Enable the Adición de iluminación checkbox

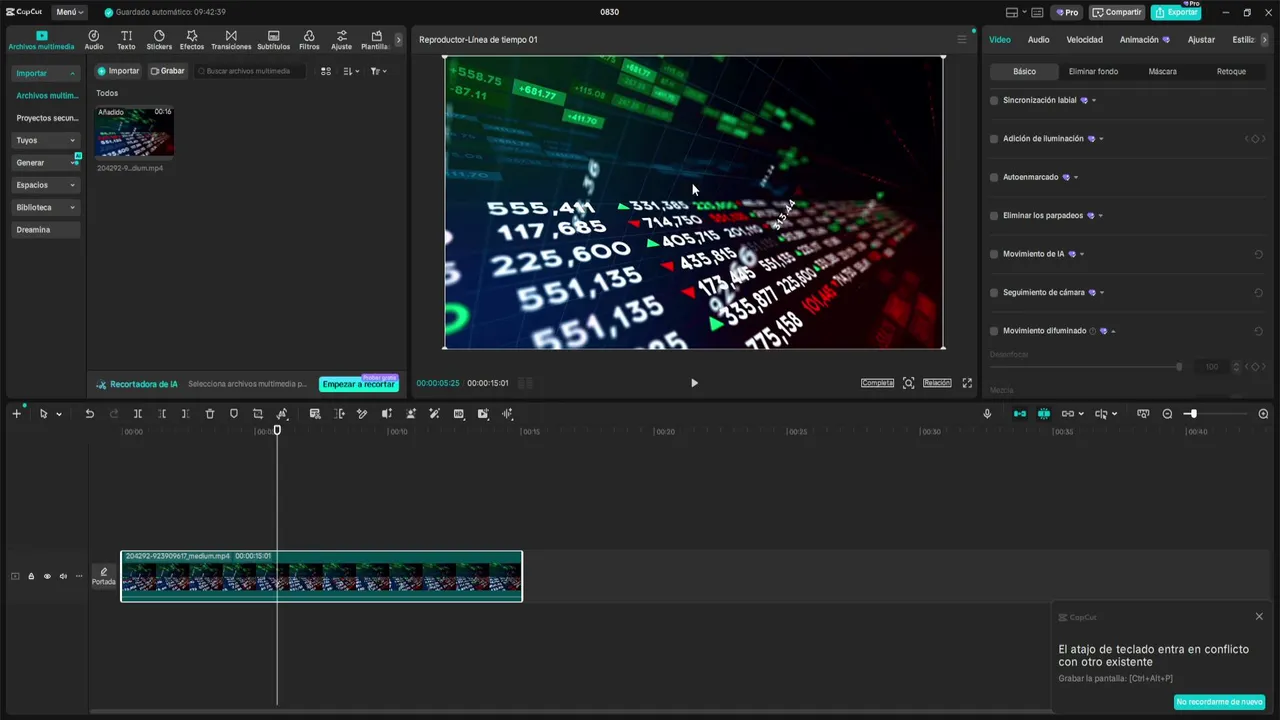(x=994, y=139)
